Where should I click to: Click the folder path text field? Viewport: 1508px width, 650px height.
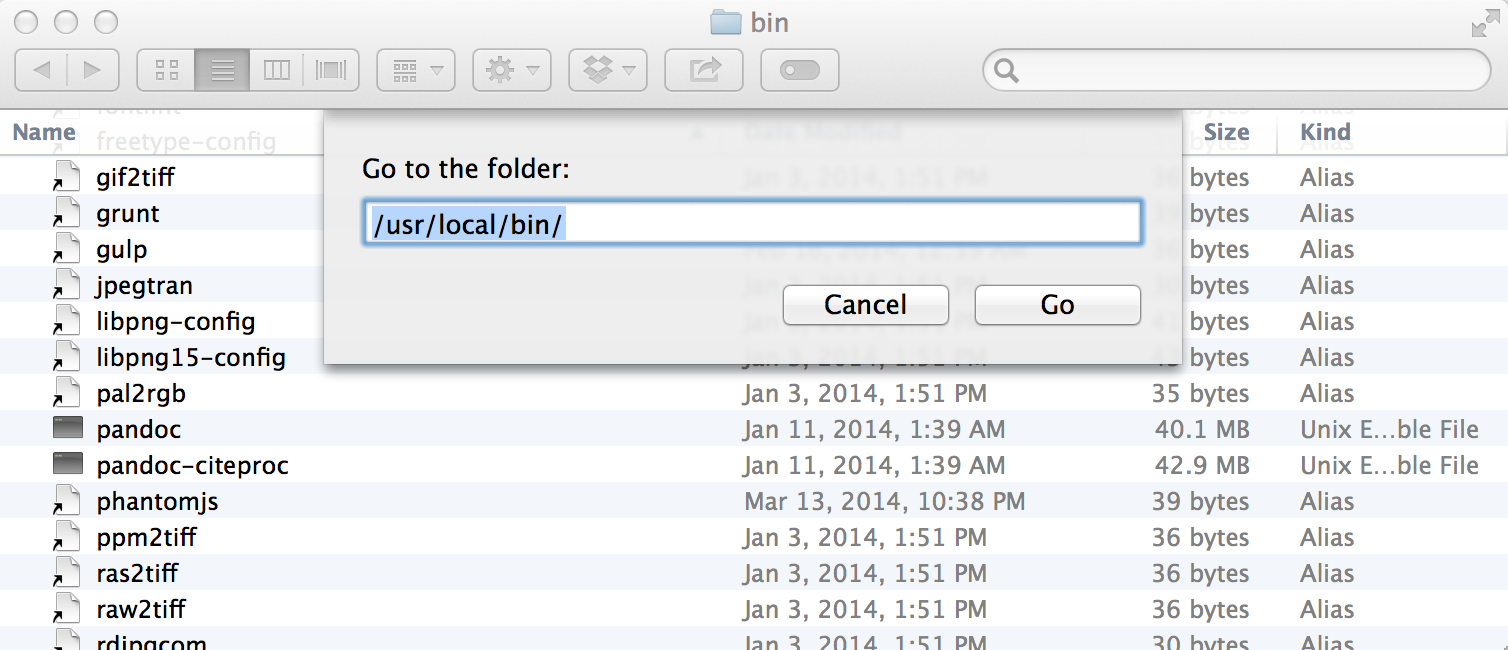pyautogui.click(x=752, y=223)
